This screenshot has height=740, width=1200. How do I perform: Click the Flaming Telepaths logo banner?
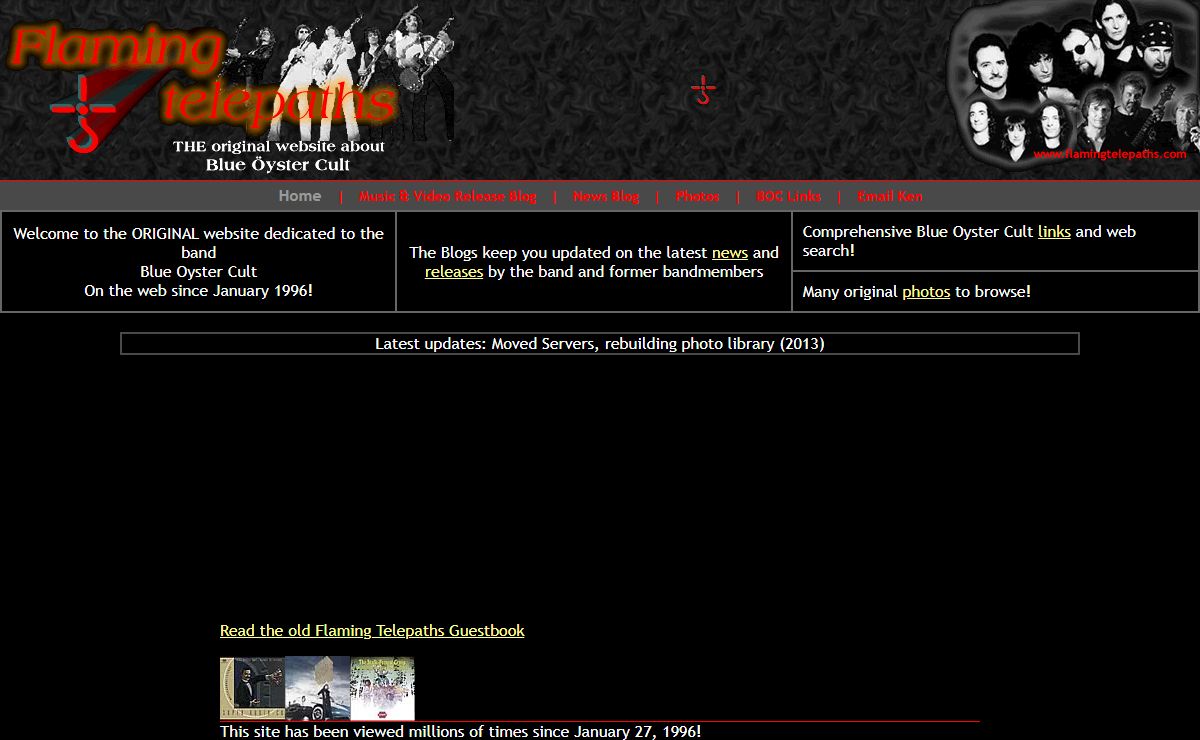pos(228,90)
